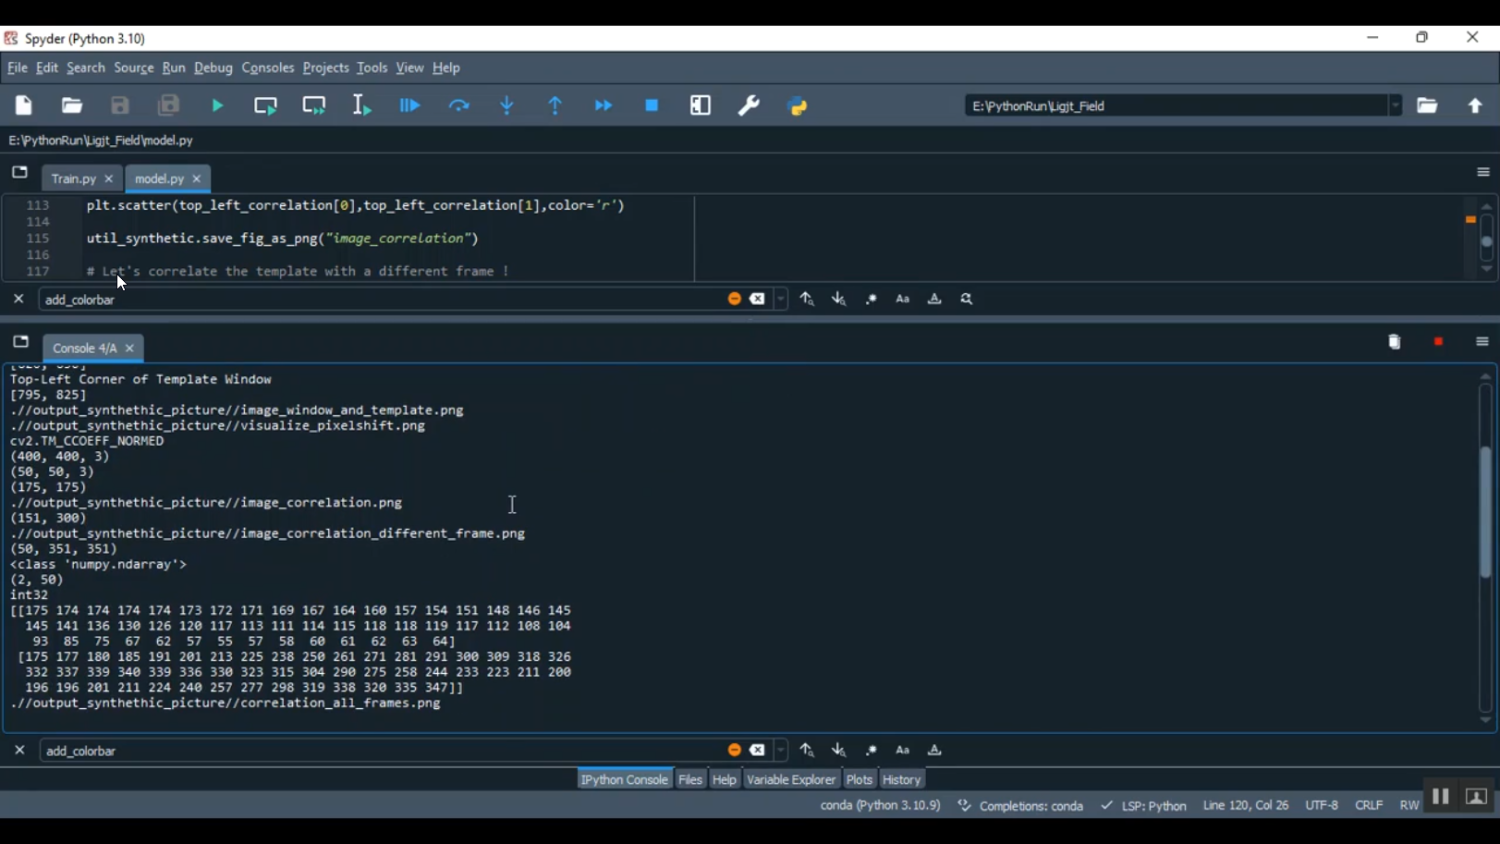Click the Run selection or current line icon
This screenshot has height=844, width=1500.
pyautogui.click(x=362, y=106)
